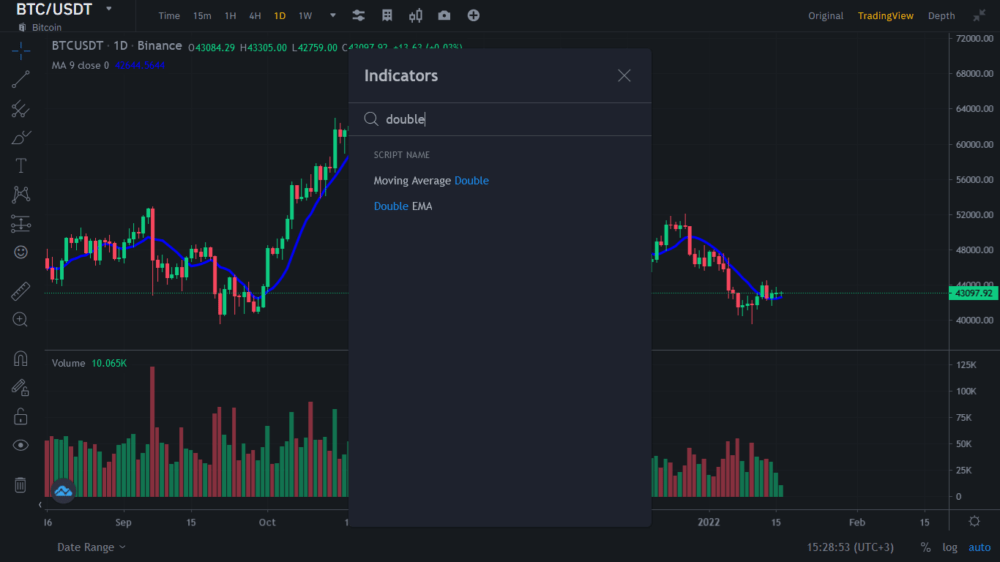The image size is (1000, 562).
Task: Expand more time intervals dropdown arrow
Action: [x=333, y=16]
